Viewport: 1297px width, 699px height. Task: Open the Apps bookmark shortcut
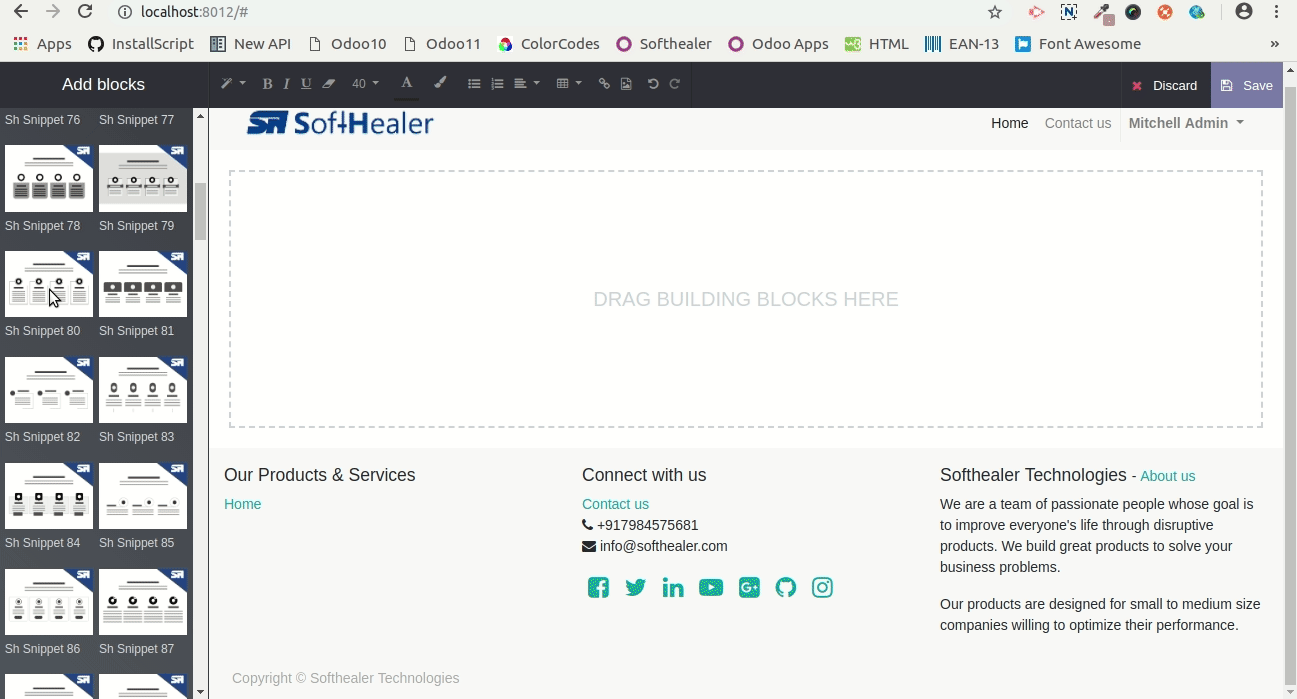tap(42, 44)
